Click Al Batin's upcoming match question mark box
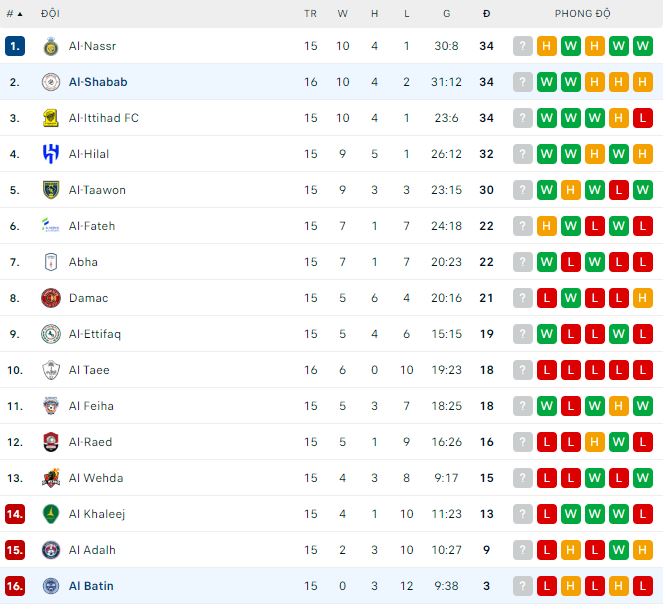Screen dimensions: 667x610 522,586
